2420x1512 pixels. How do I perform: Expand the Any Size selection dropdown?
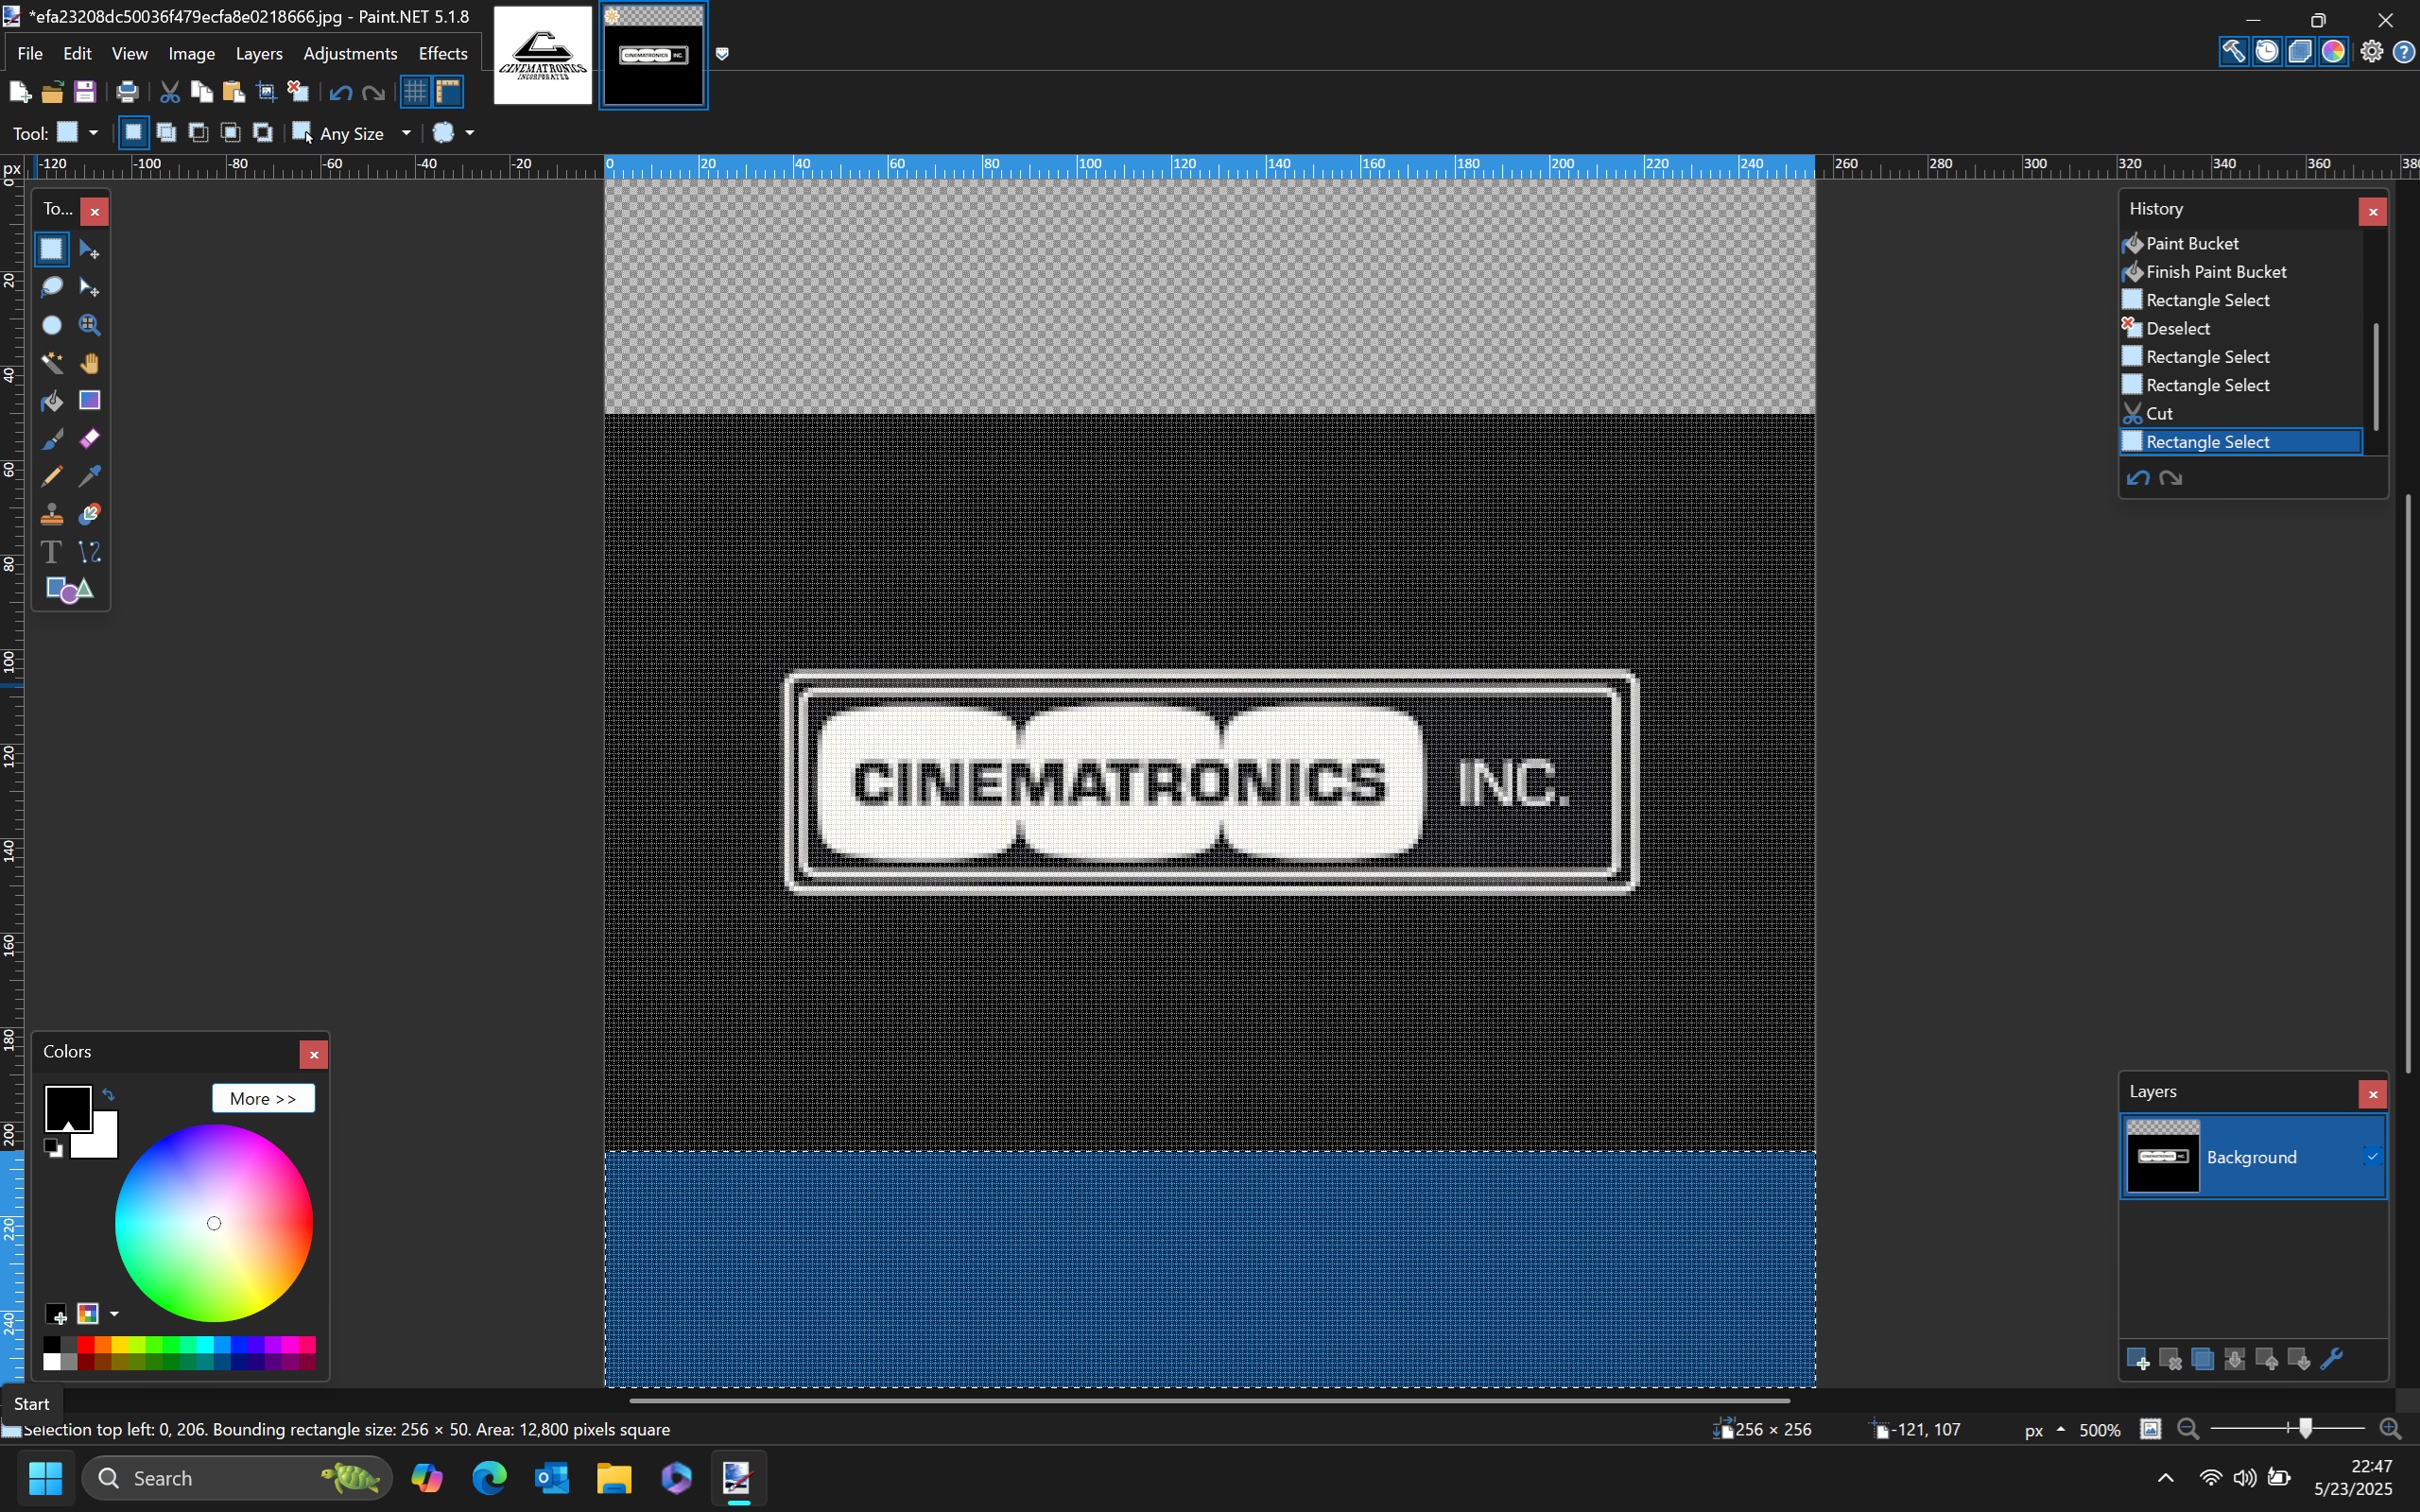point(406,133)
